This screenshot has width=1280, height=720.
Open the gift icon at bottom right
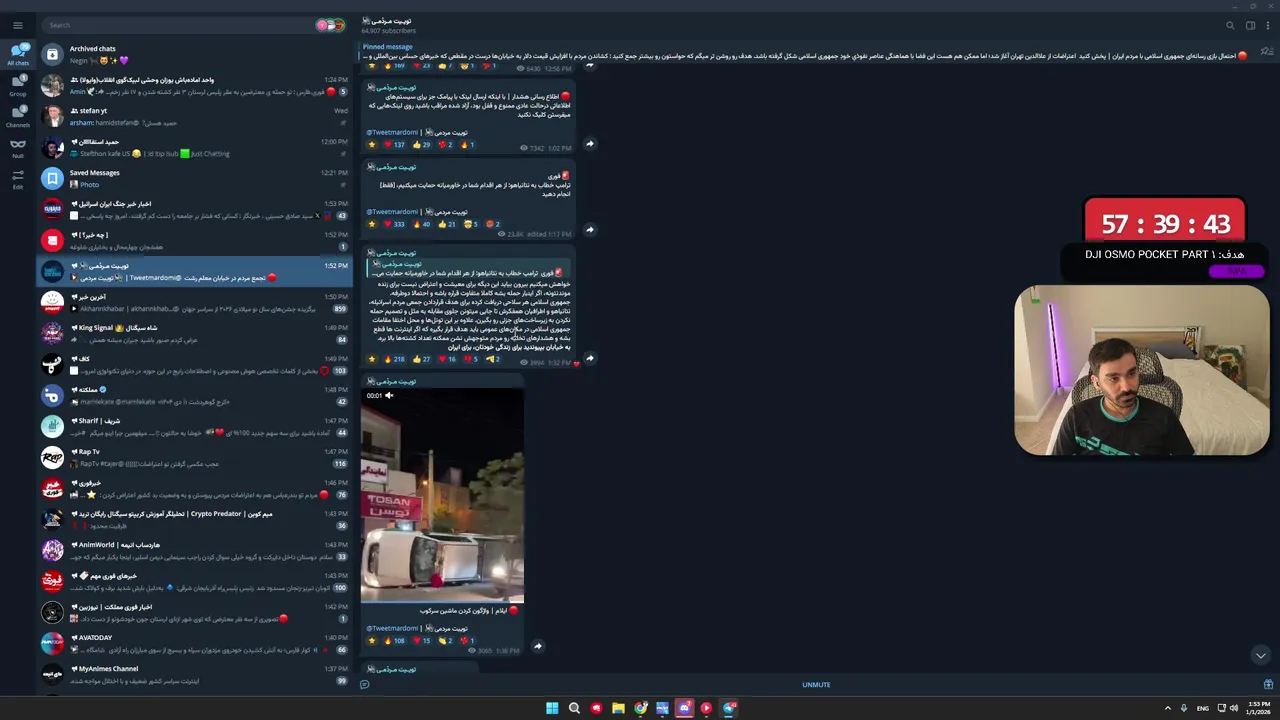tap(1268, 685)
